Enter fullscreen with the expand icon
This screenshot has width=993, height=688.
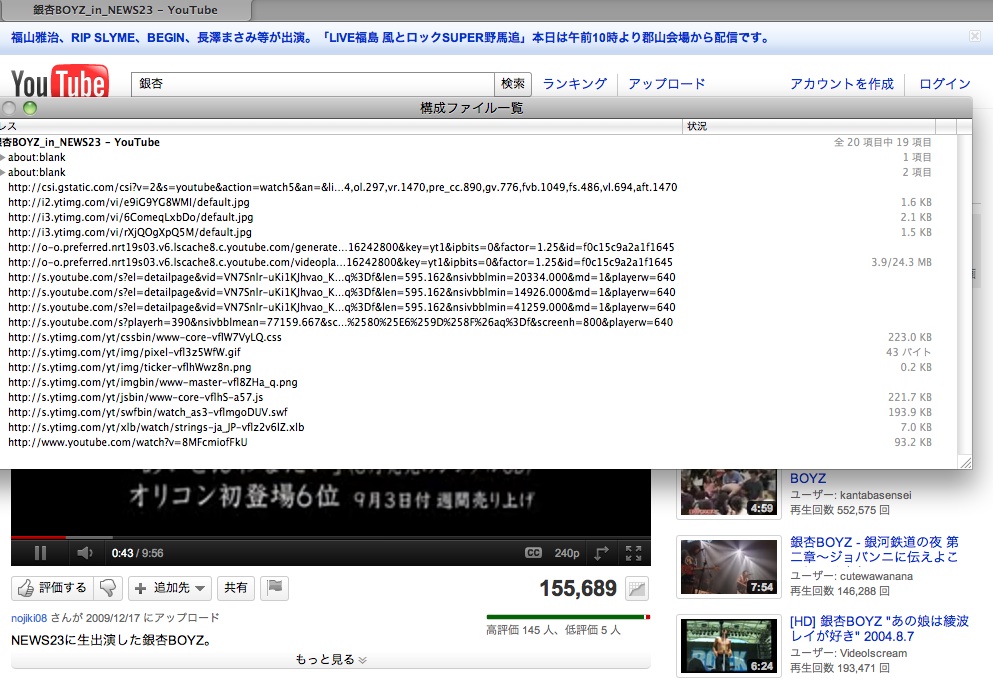[633, 553]
